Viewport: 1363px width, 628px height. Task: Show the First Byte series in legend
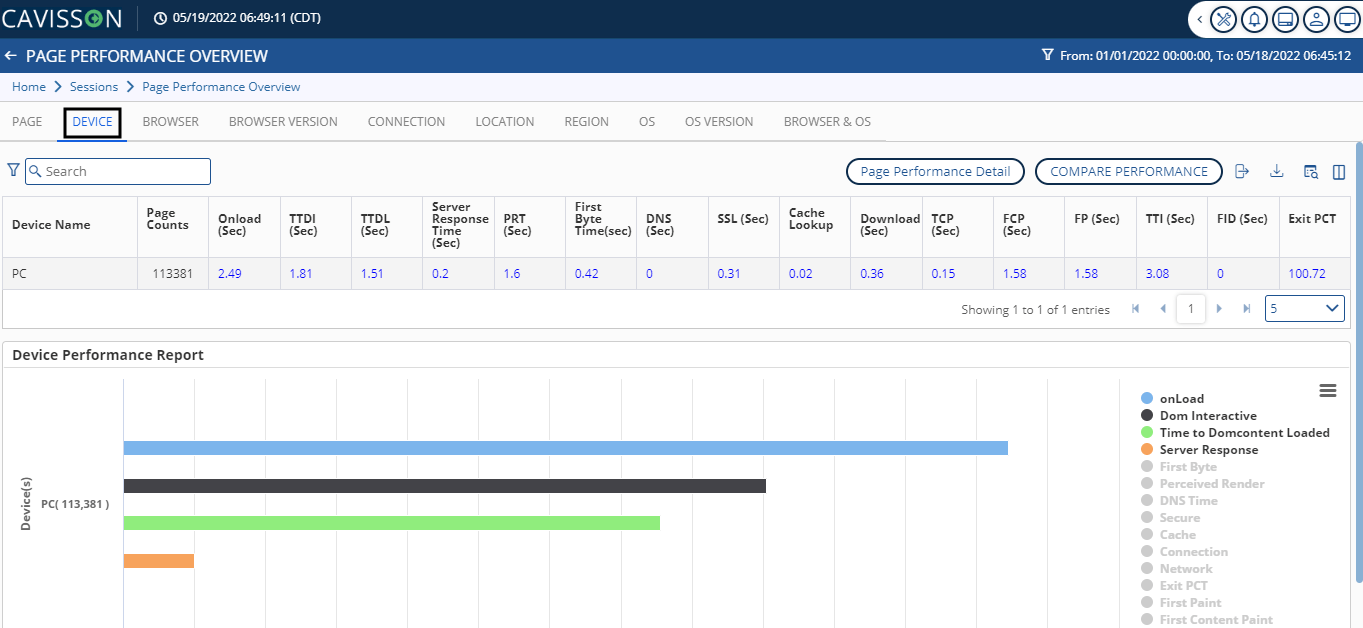click(1178, 467)
